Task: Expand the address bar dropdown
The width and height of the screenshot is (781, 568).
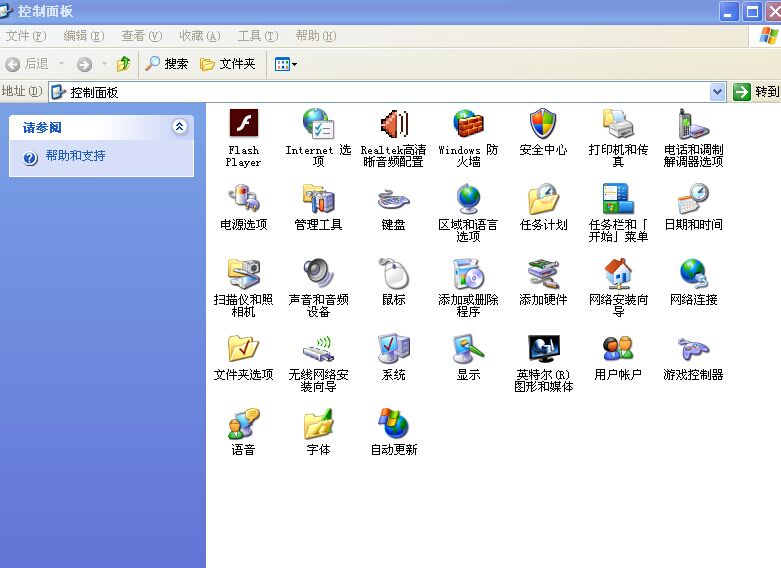Action: [717, 92]
